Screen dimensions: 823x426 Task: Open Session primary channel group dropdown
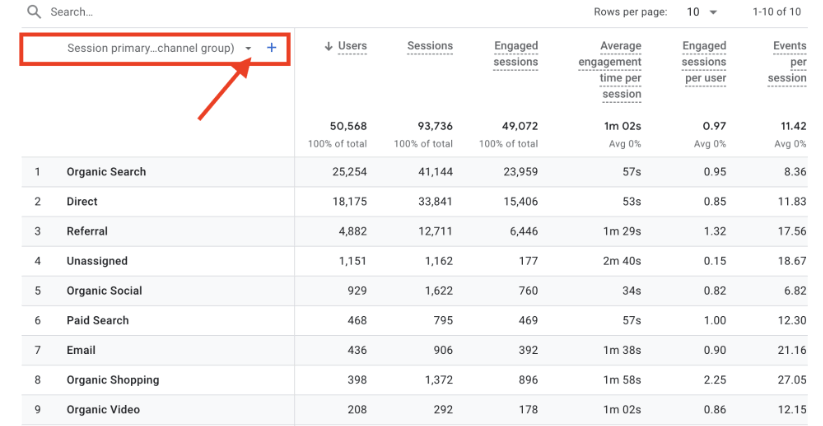(x=249, y=48)
